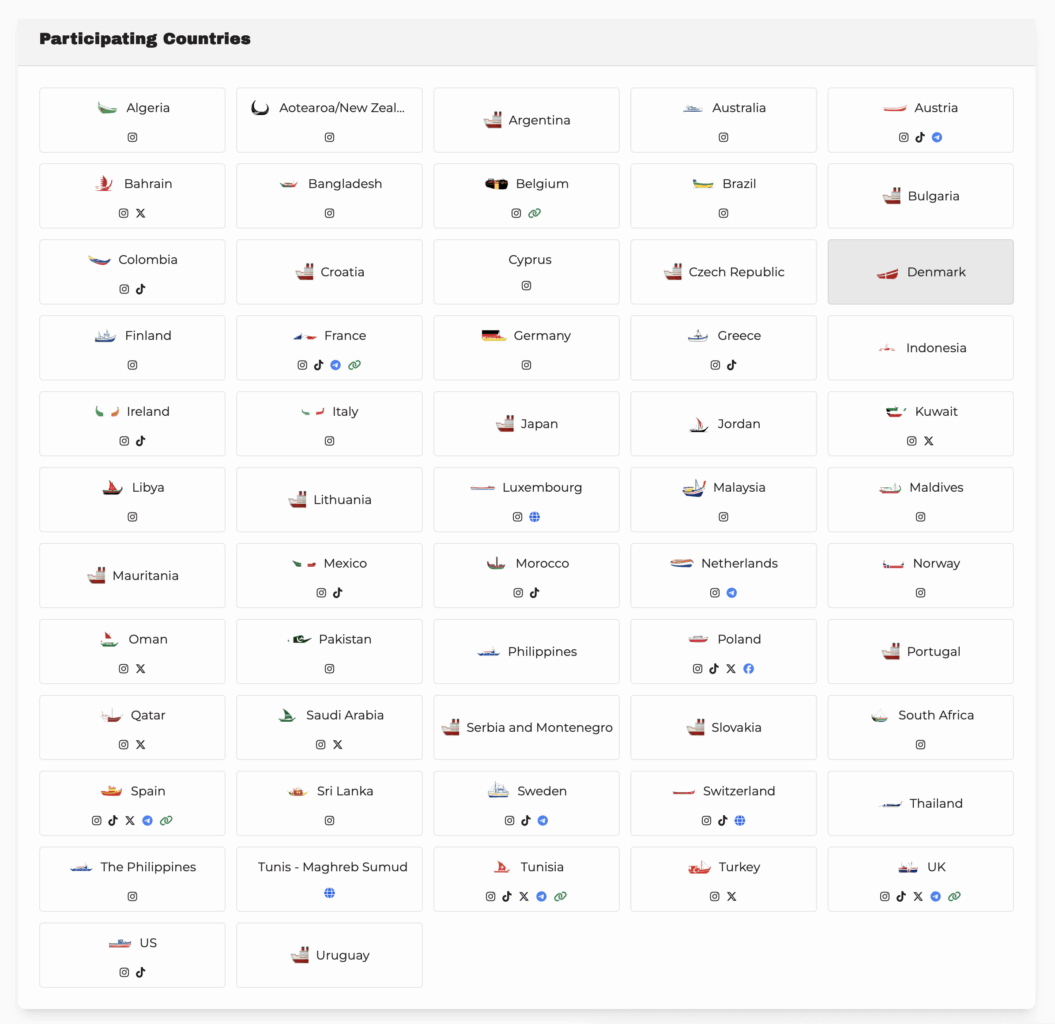The image size is (1055, 1024).
Task: Open the Argentina country card
Action: pos(526,120)
